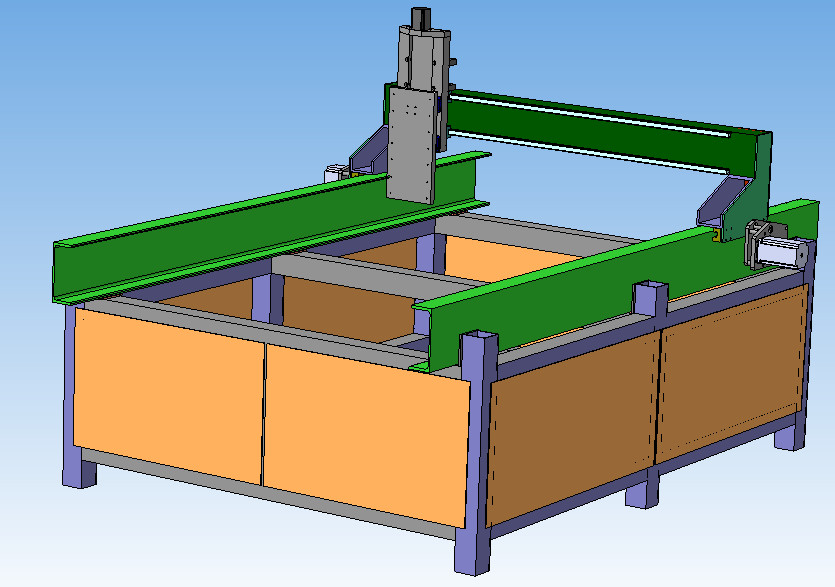Select the lower white linear rail on gantry

tap(588, 152)
